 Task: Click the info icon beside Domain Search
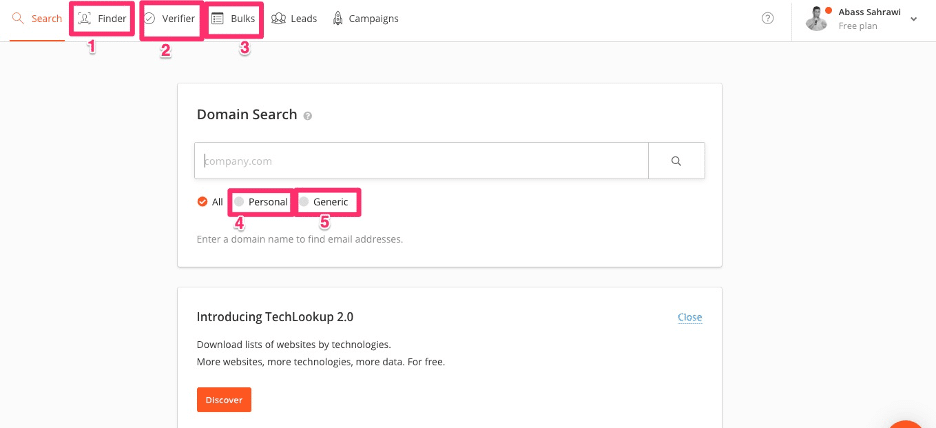[308, 116]
